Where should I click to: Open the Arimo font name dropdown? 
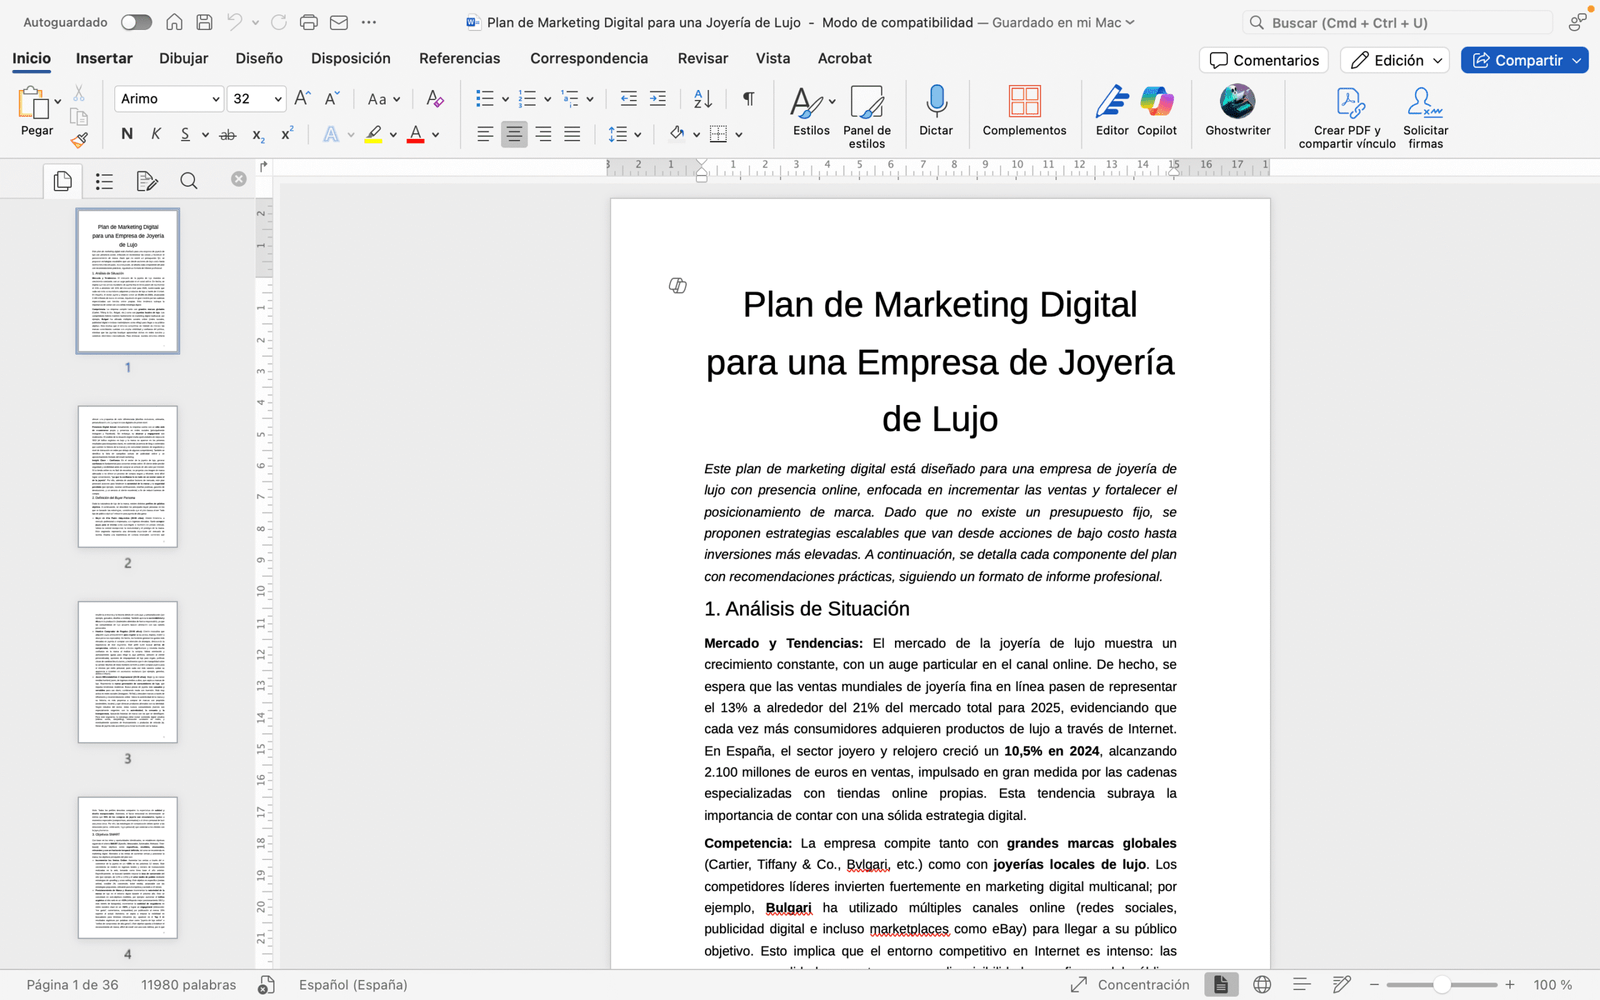click(215, 99)
